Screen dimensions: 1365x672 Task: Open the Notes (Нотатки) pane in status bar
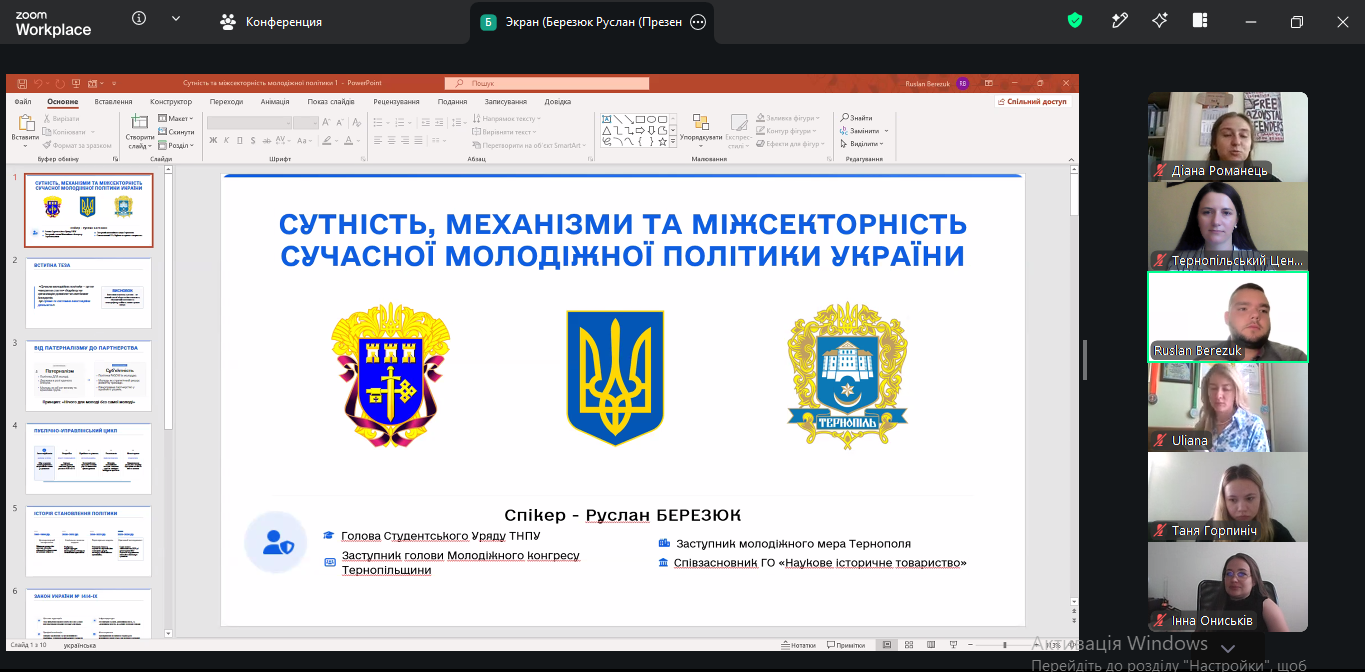[x=798, y=645]
